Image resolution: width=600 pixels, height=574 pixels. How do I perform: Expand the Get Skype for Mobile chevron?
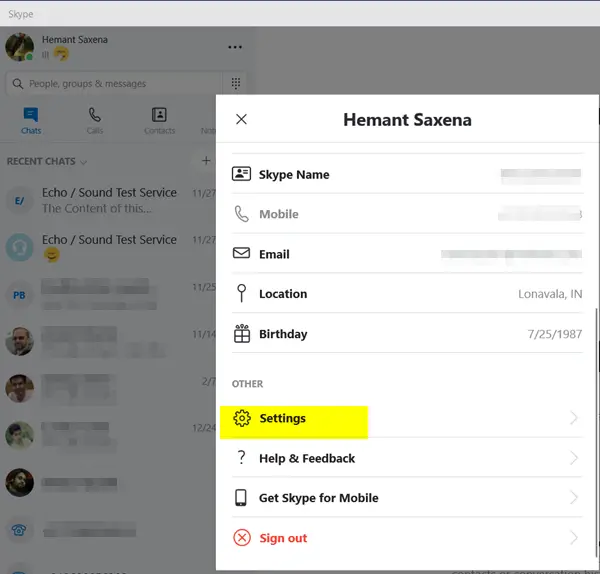[574, 497]
